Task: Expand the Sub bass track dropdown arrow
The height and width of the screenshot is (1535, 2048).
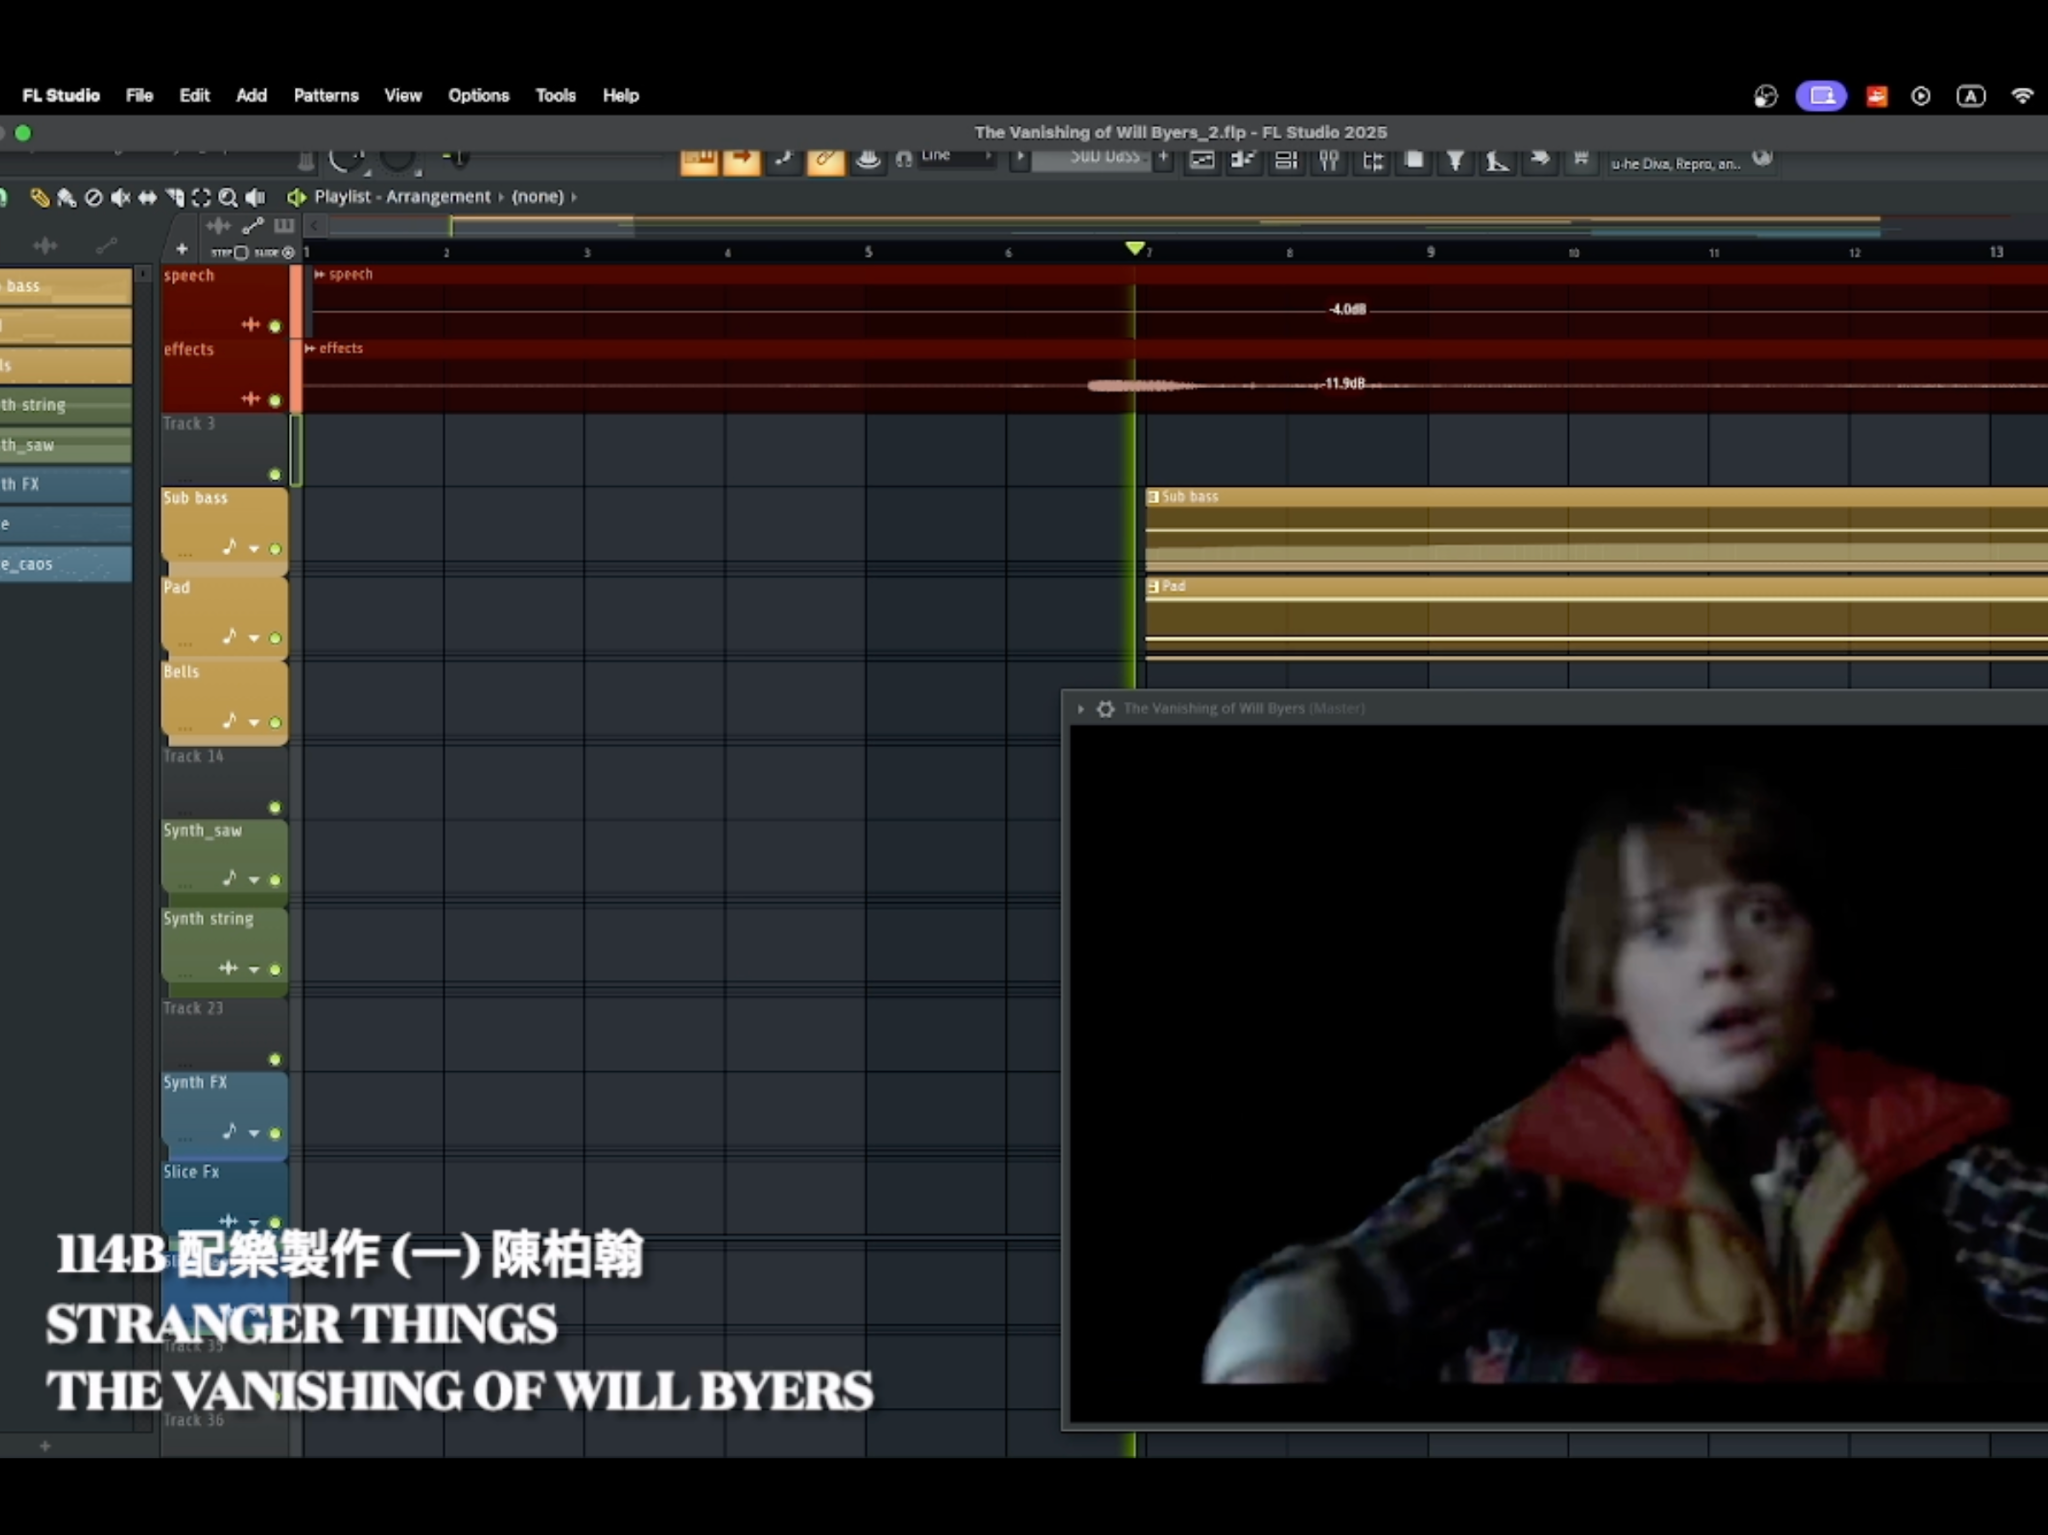Action: point(254,549)
